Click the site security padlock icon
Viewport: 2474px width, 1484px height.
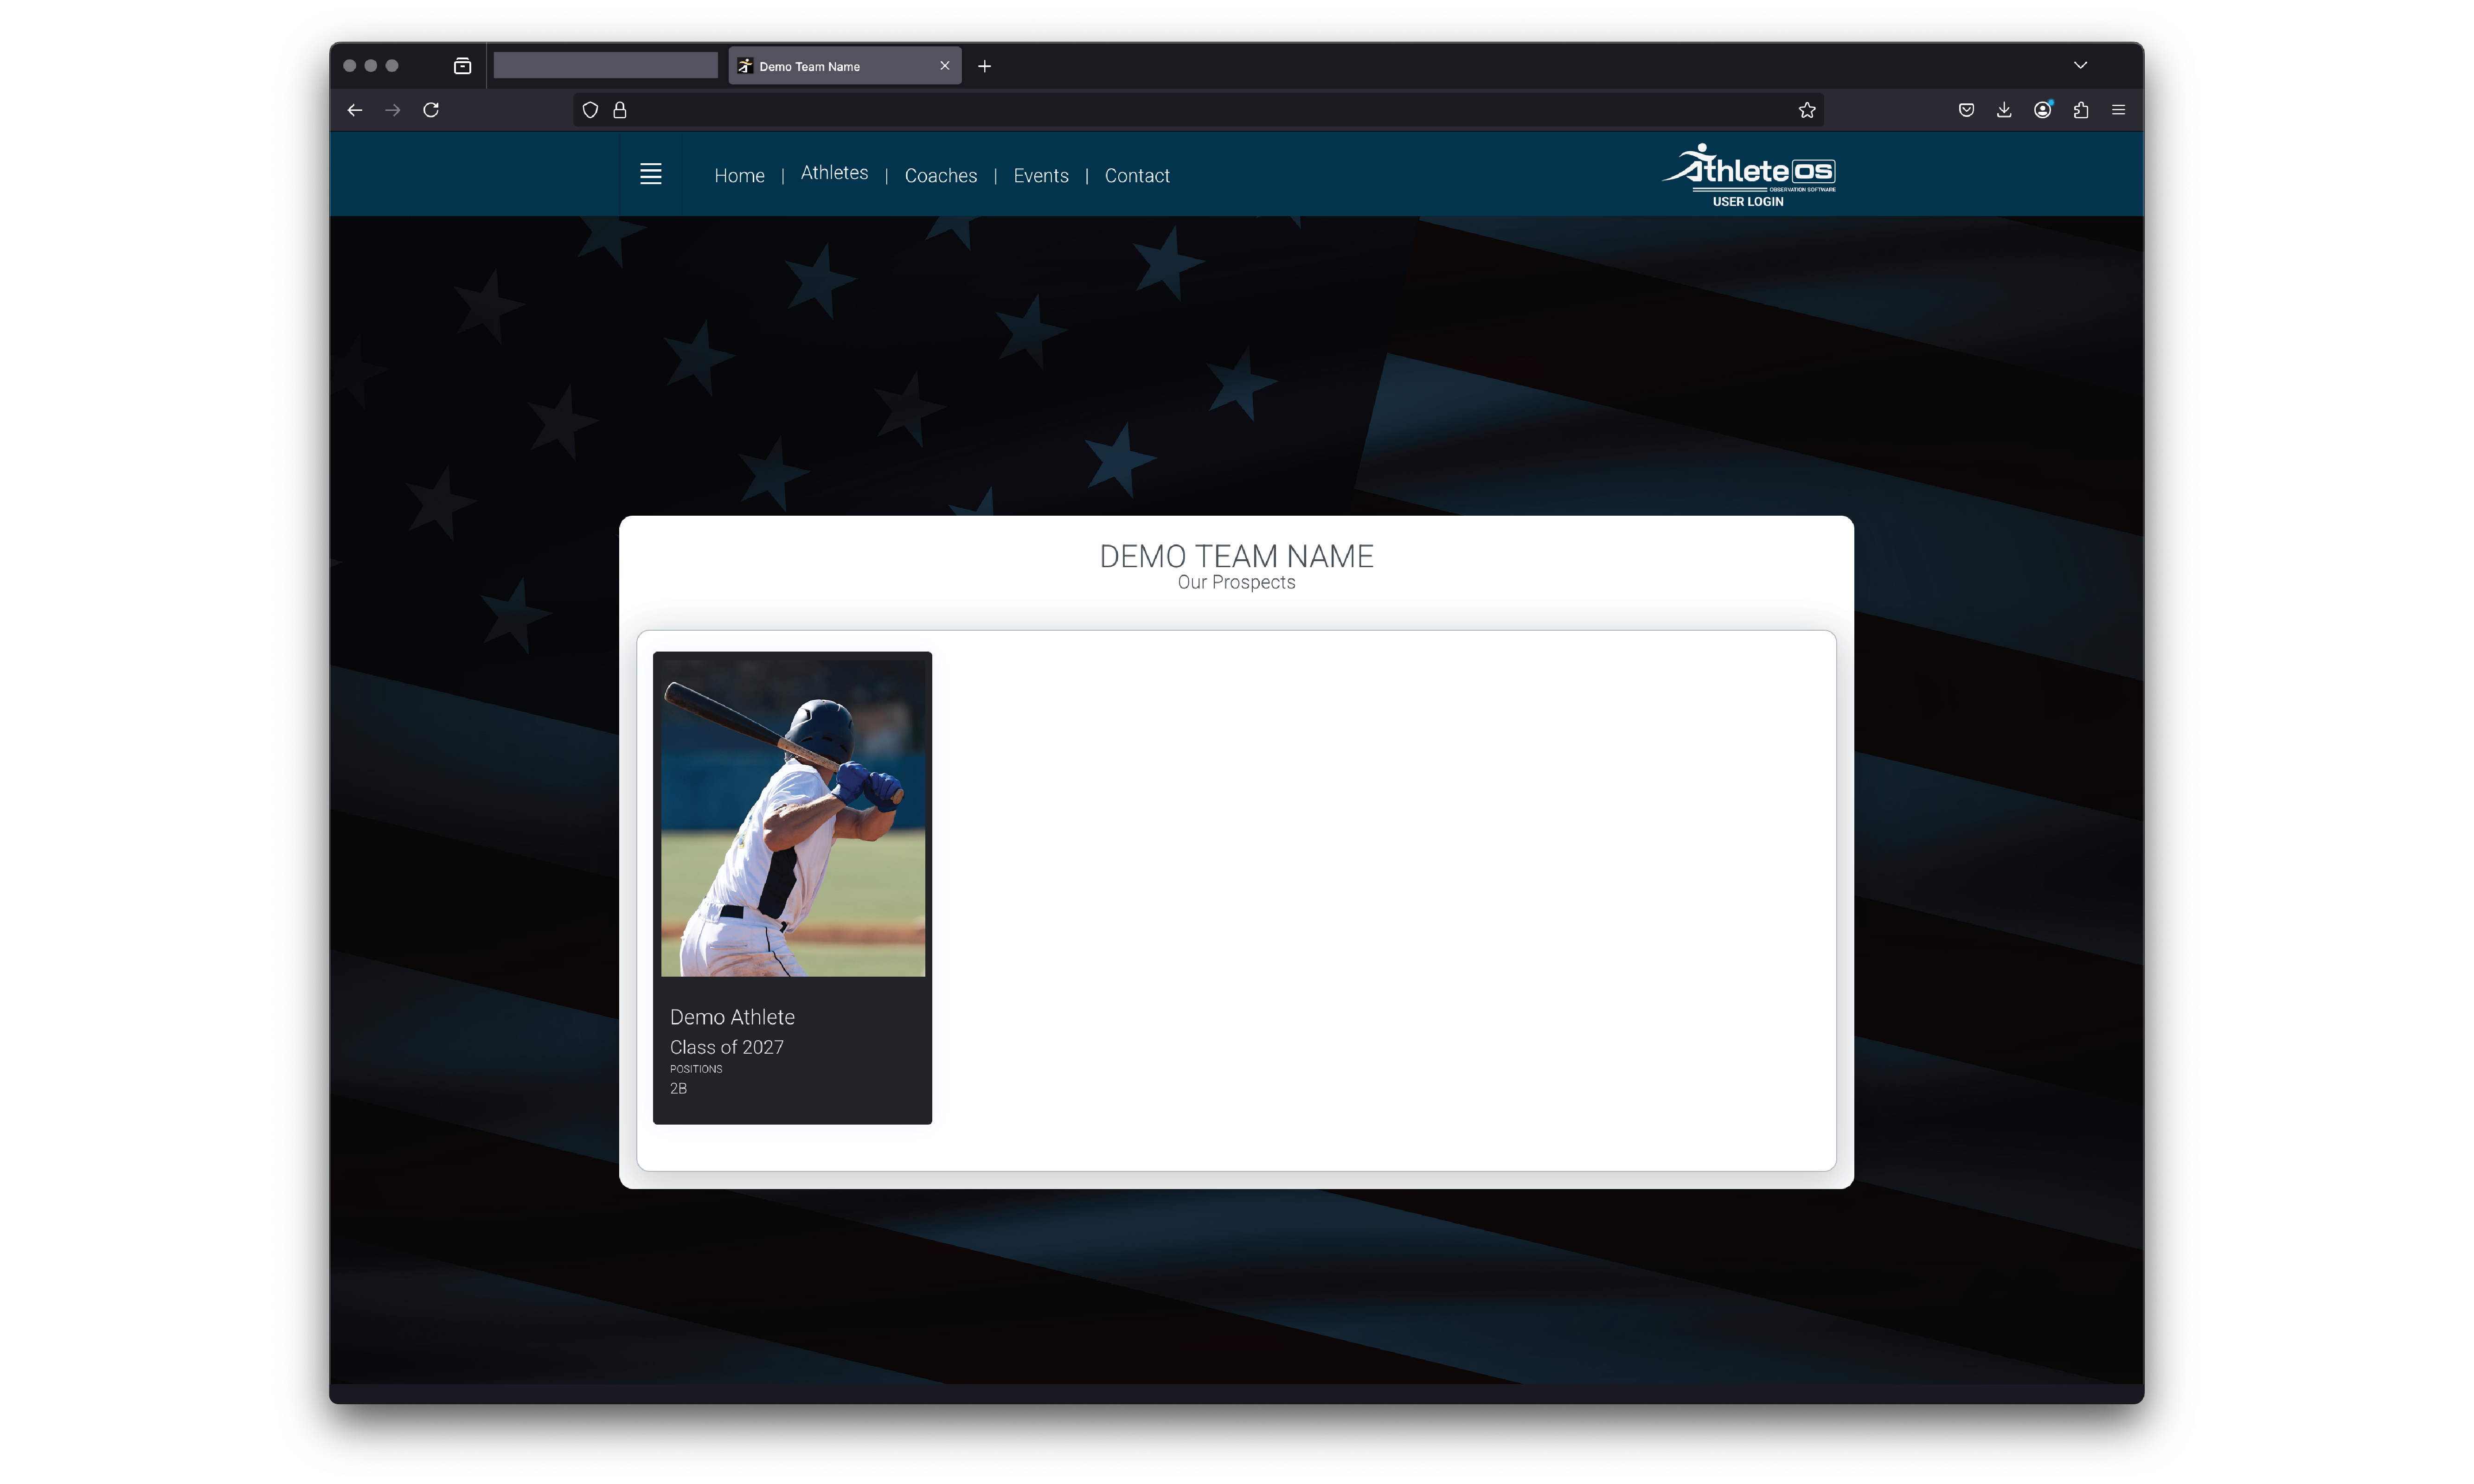point(620,110)
